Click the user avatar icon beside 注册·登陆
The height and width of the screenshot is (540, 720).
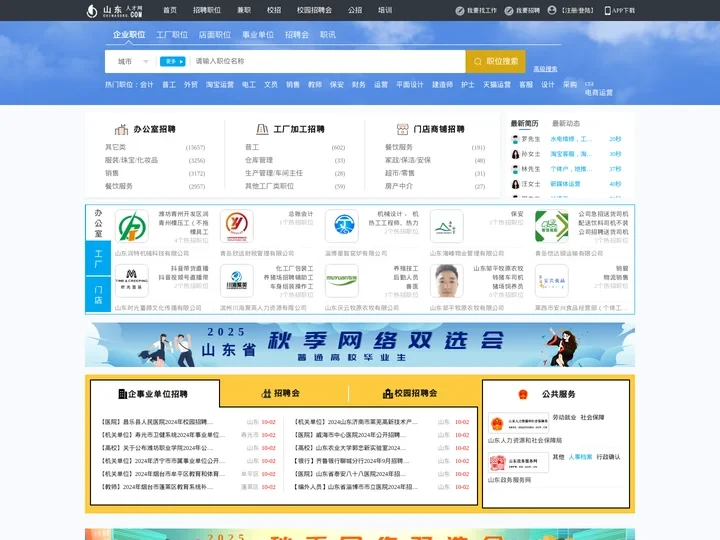(x=552, y=10)
